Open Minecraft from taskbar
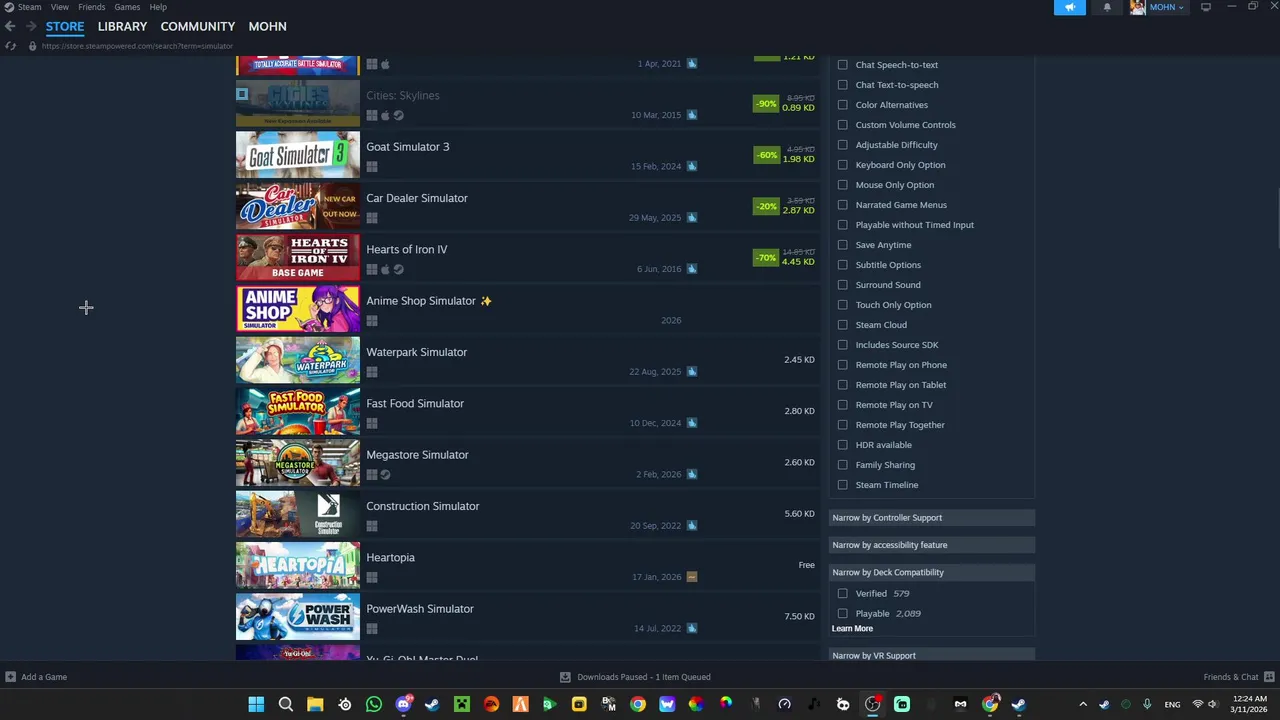 [x=462, y=704]
